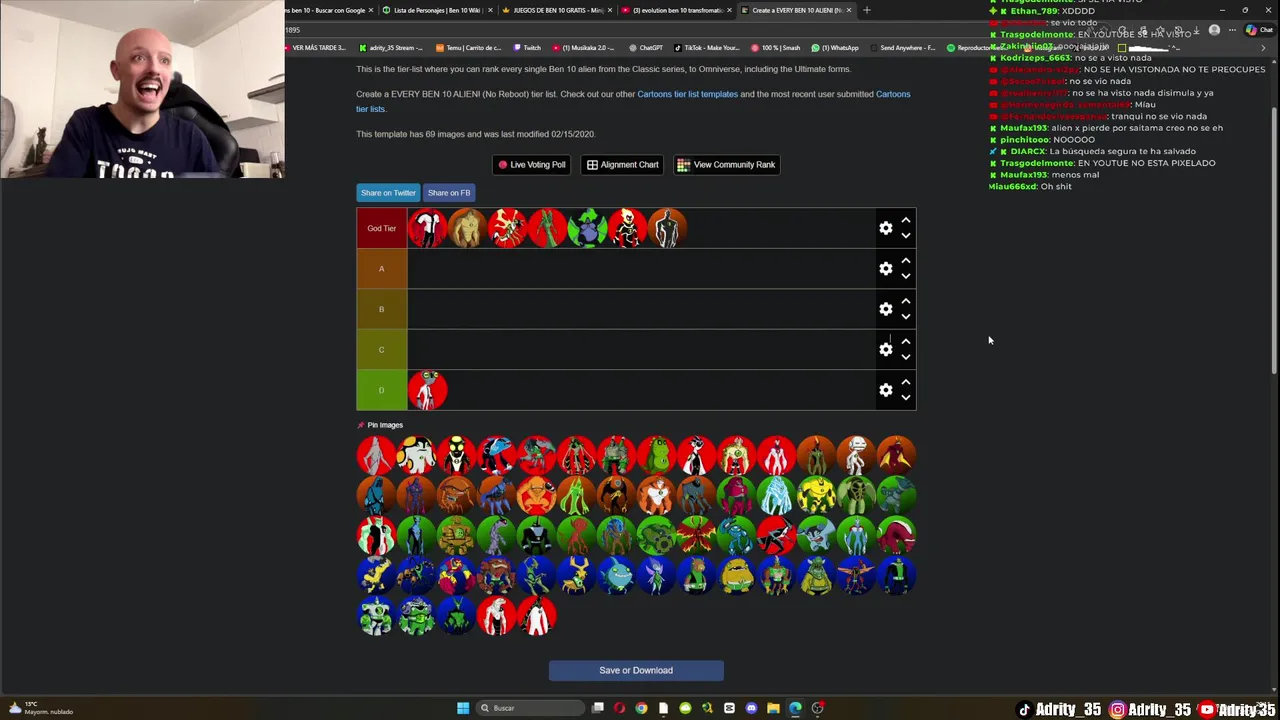
Task: Open Microsoft Edge from taskbar
Action: click(x=795, y=708)
